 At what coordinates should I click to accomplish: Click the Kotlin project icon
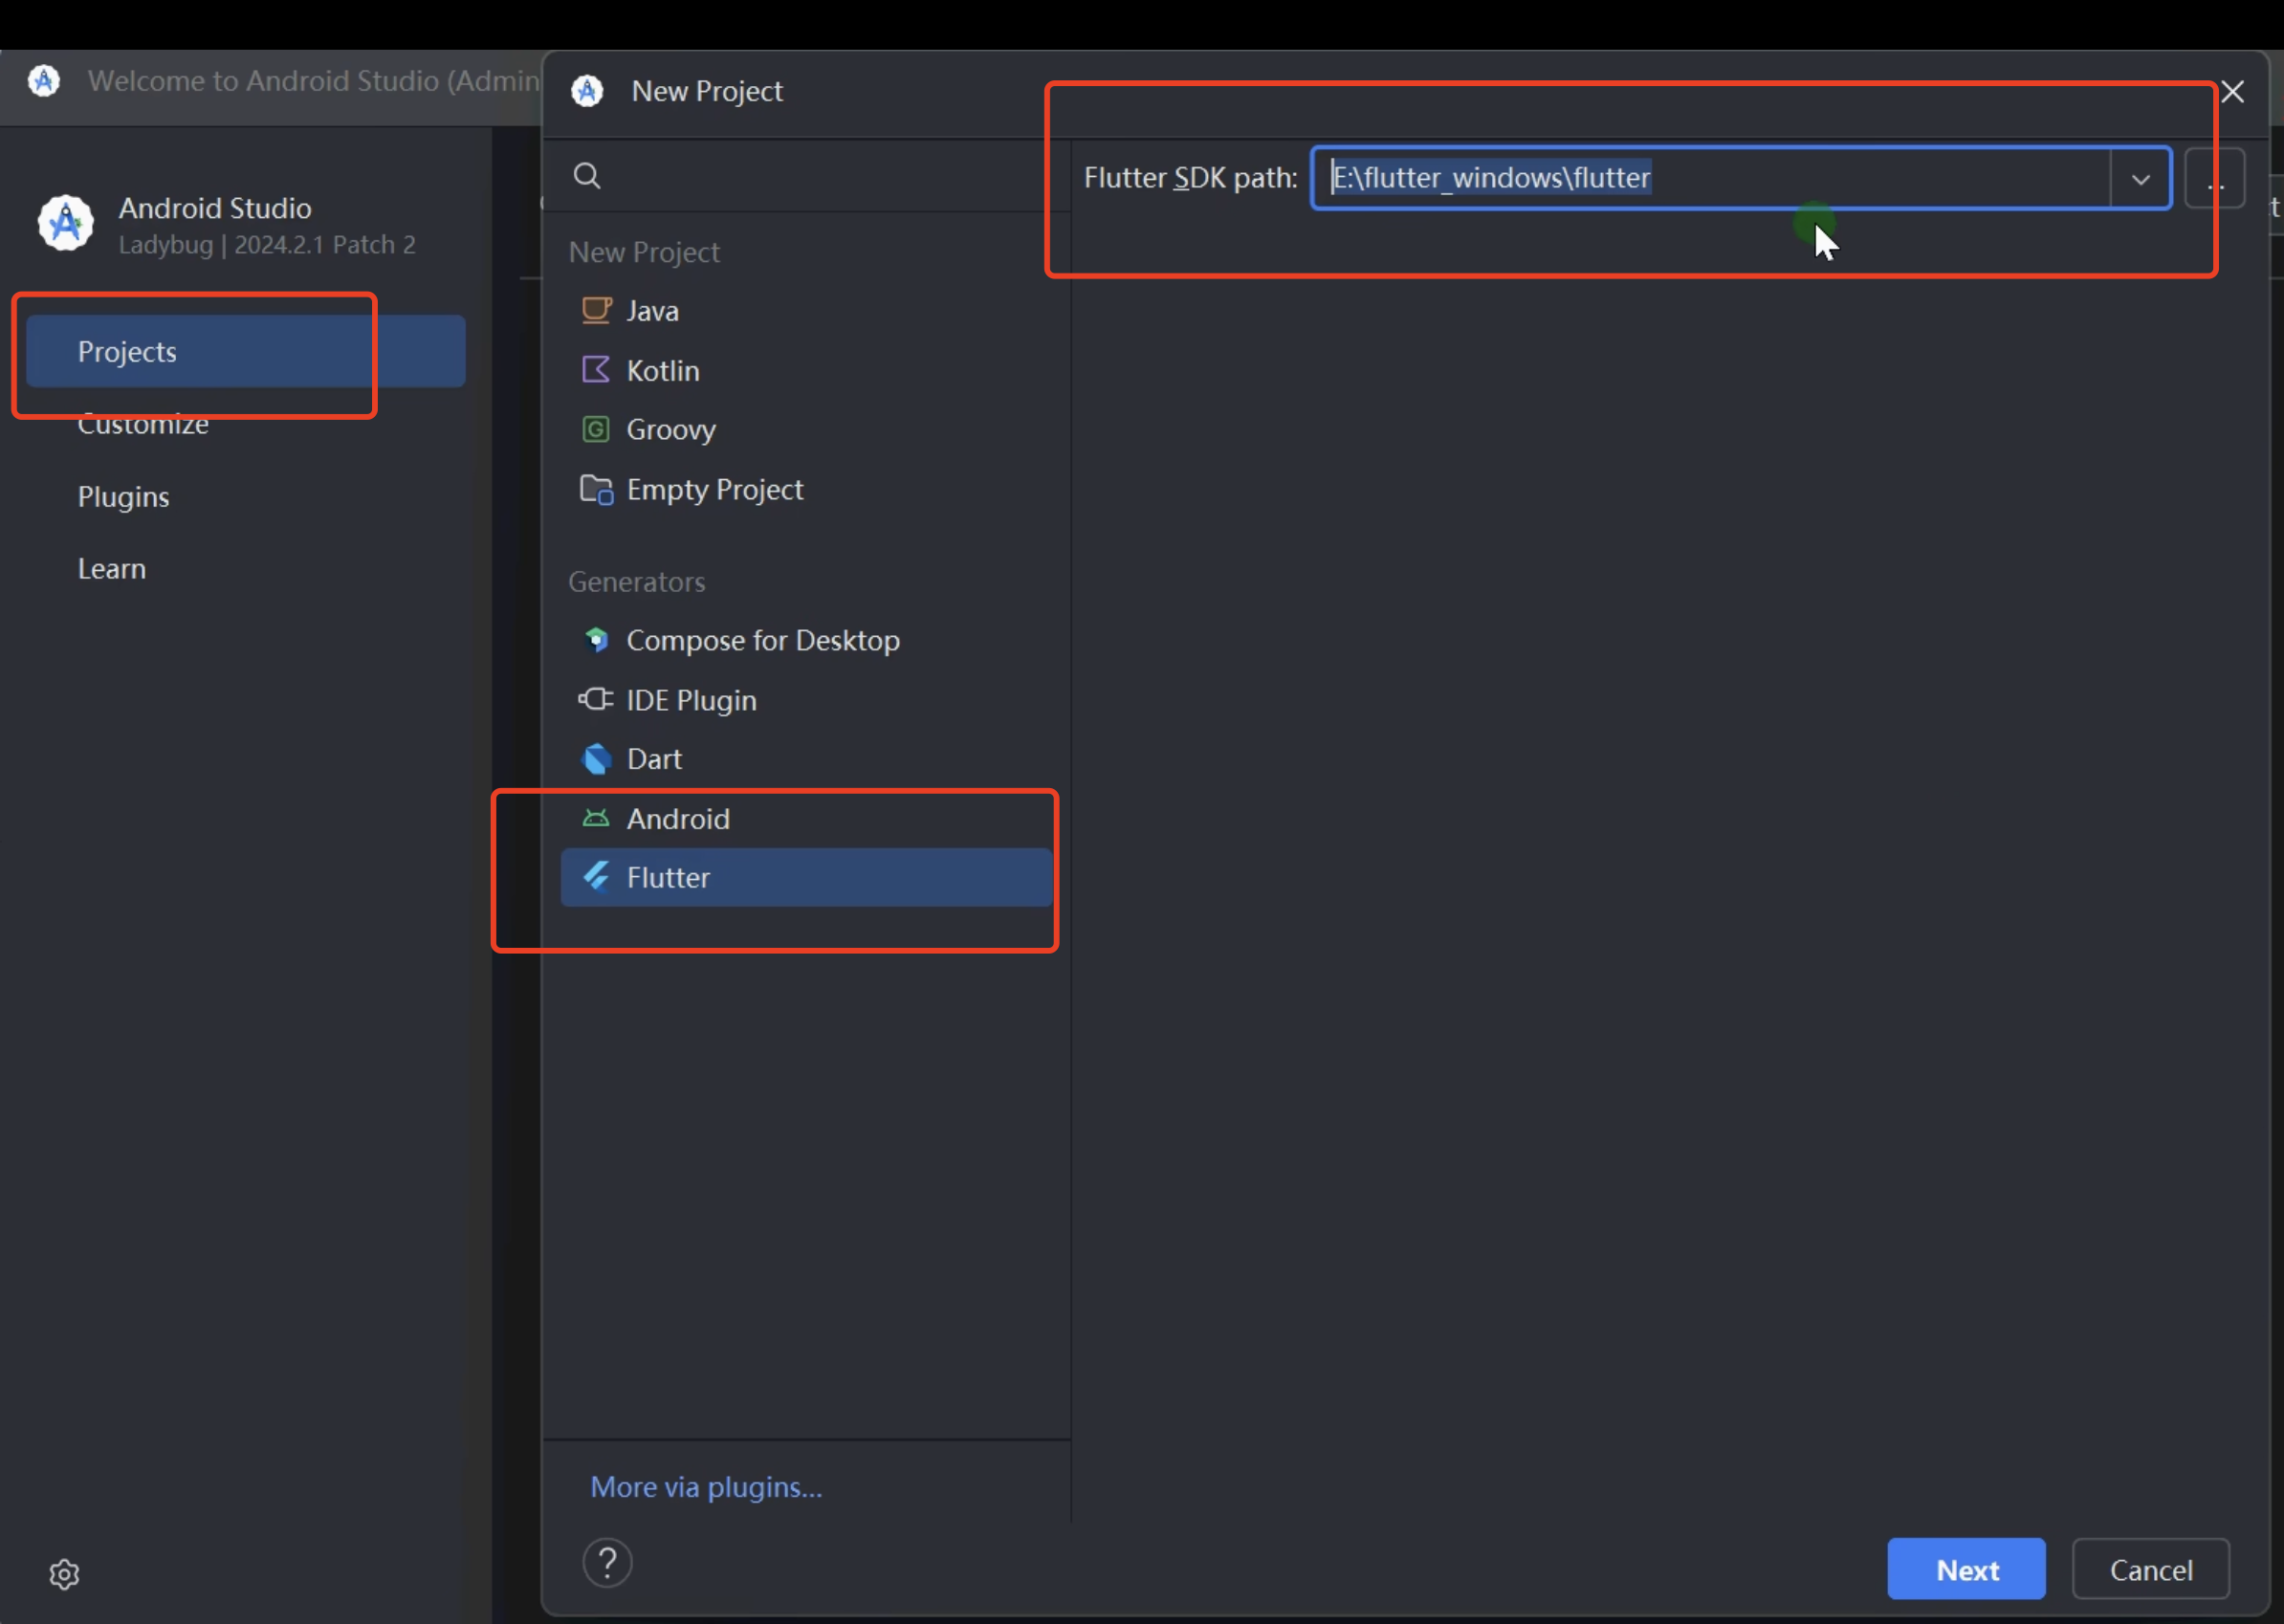click(596, 370)
